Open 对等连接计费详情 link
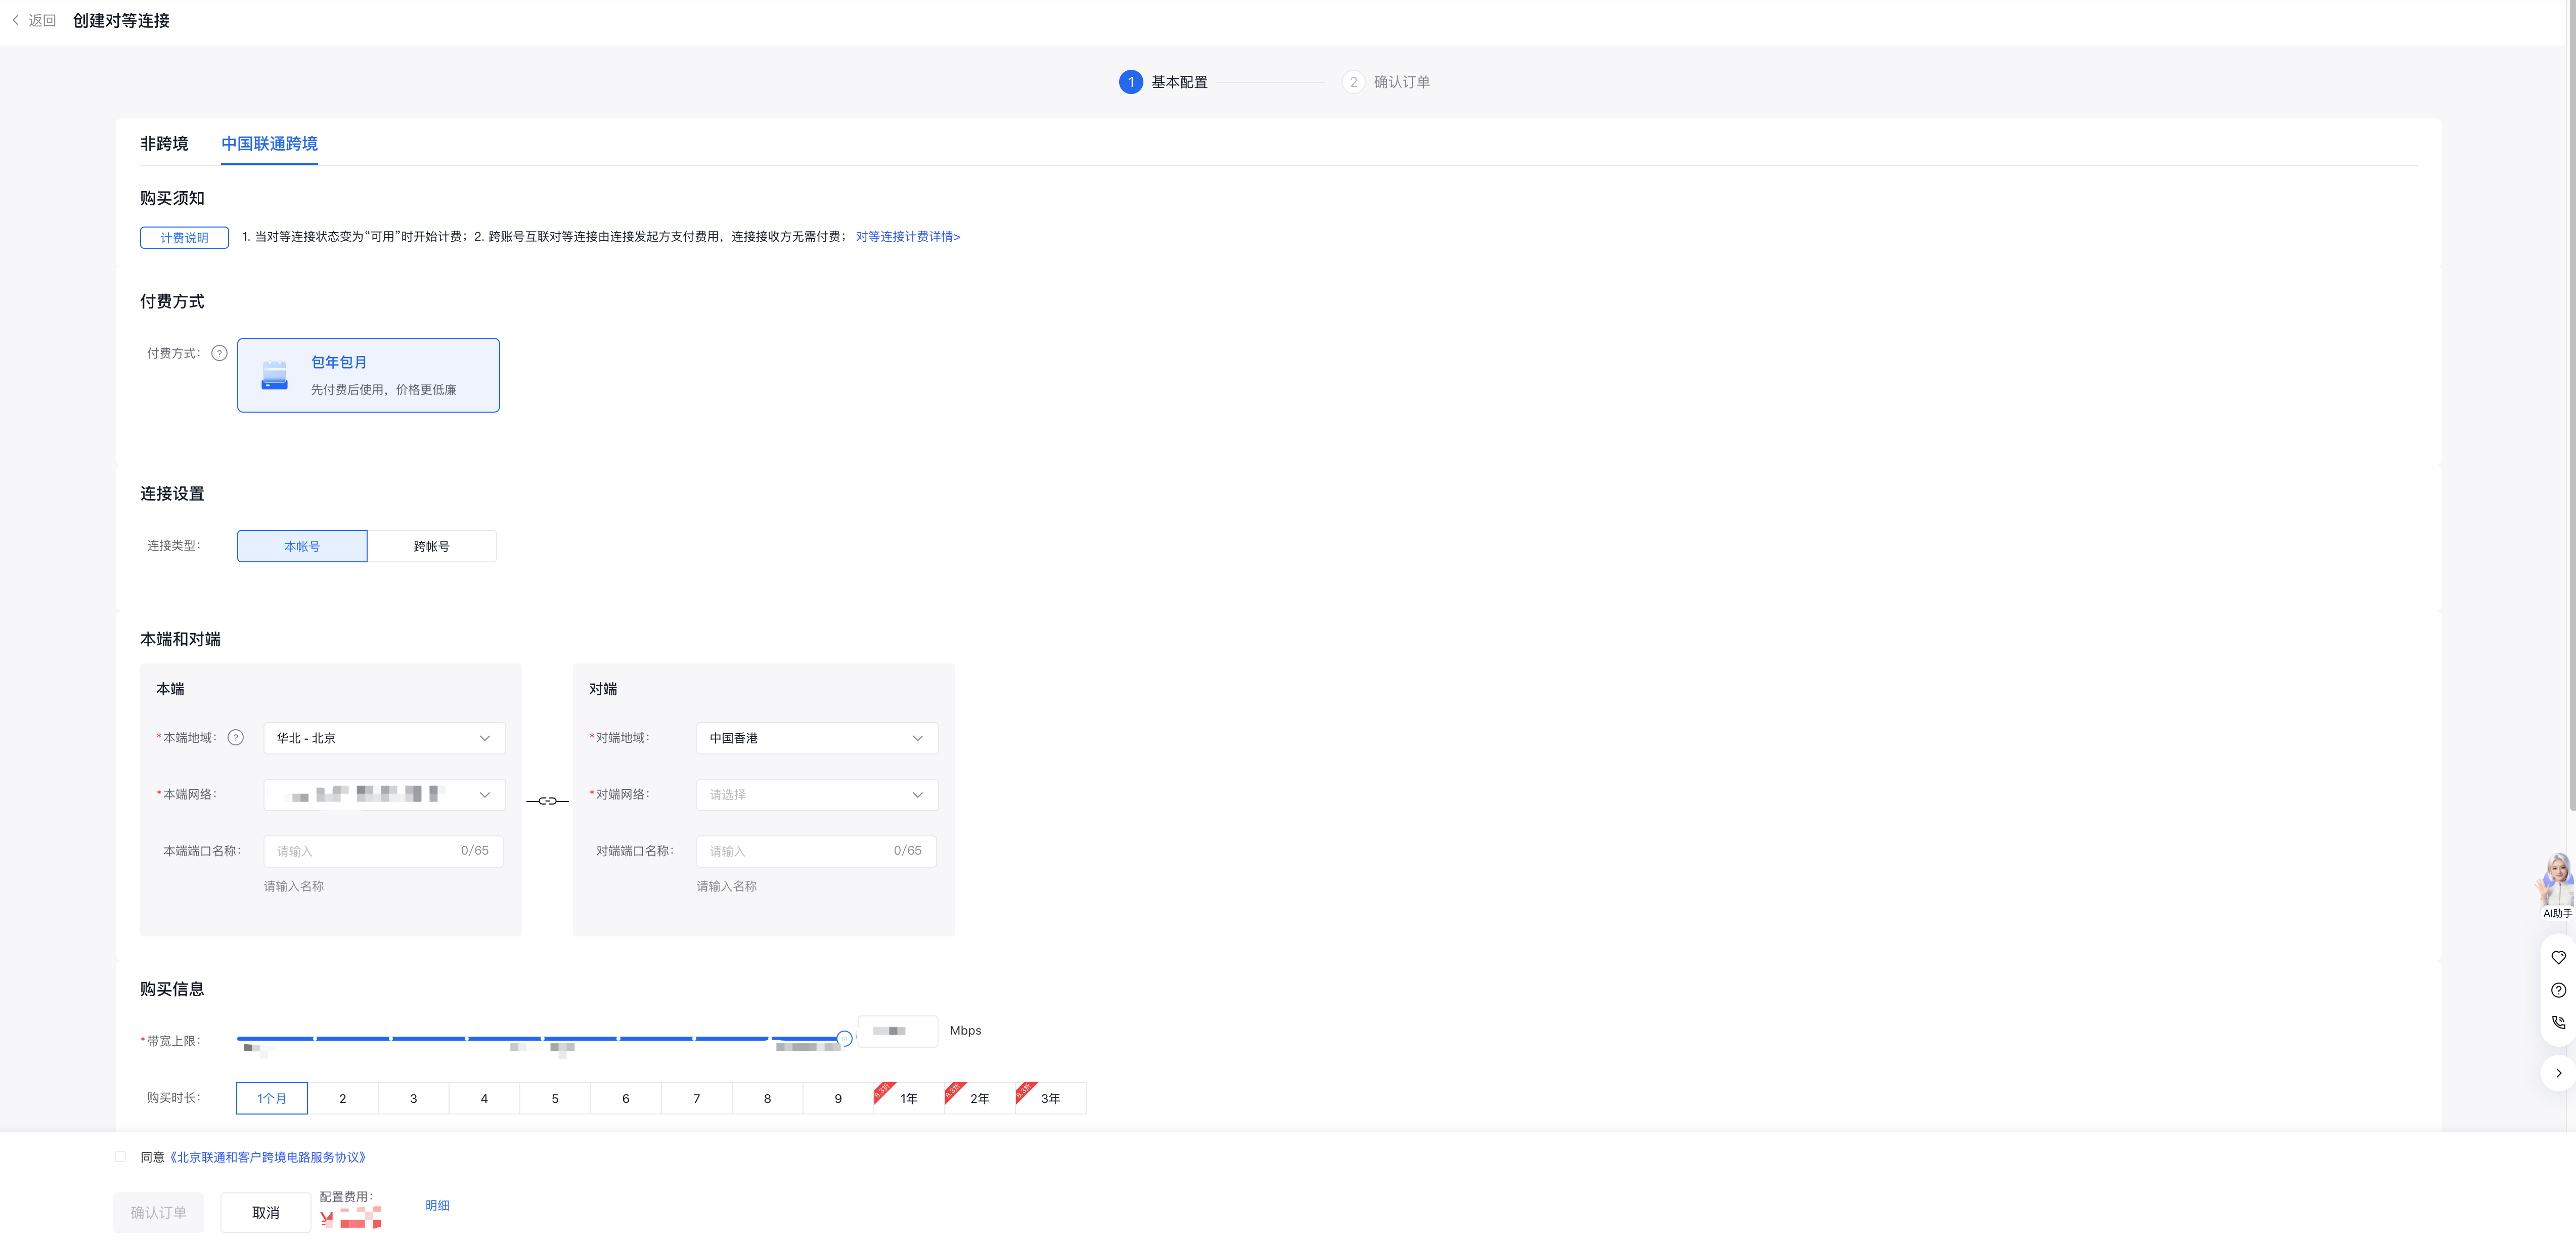 tap(908, 237)
